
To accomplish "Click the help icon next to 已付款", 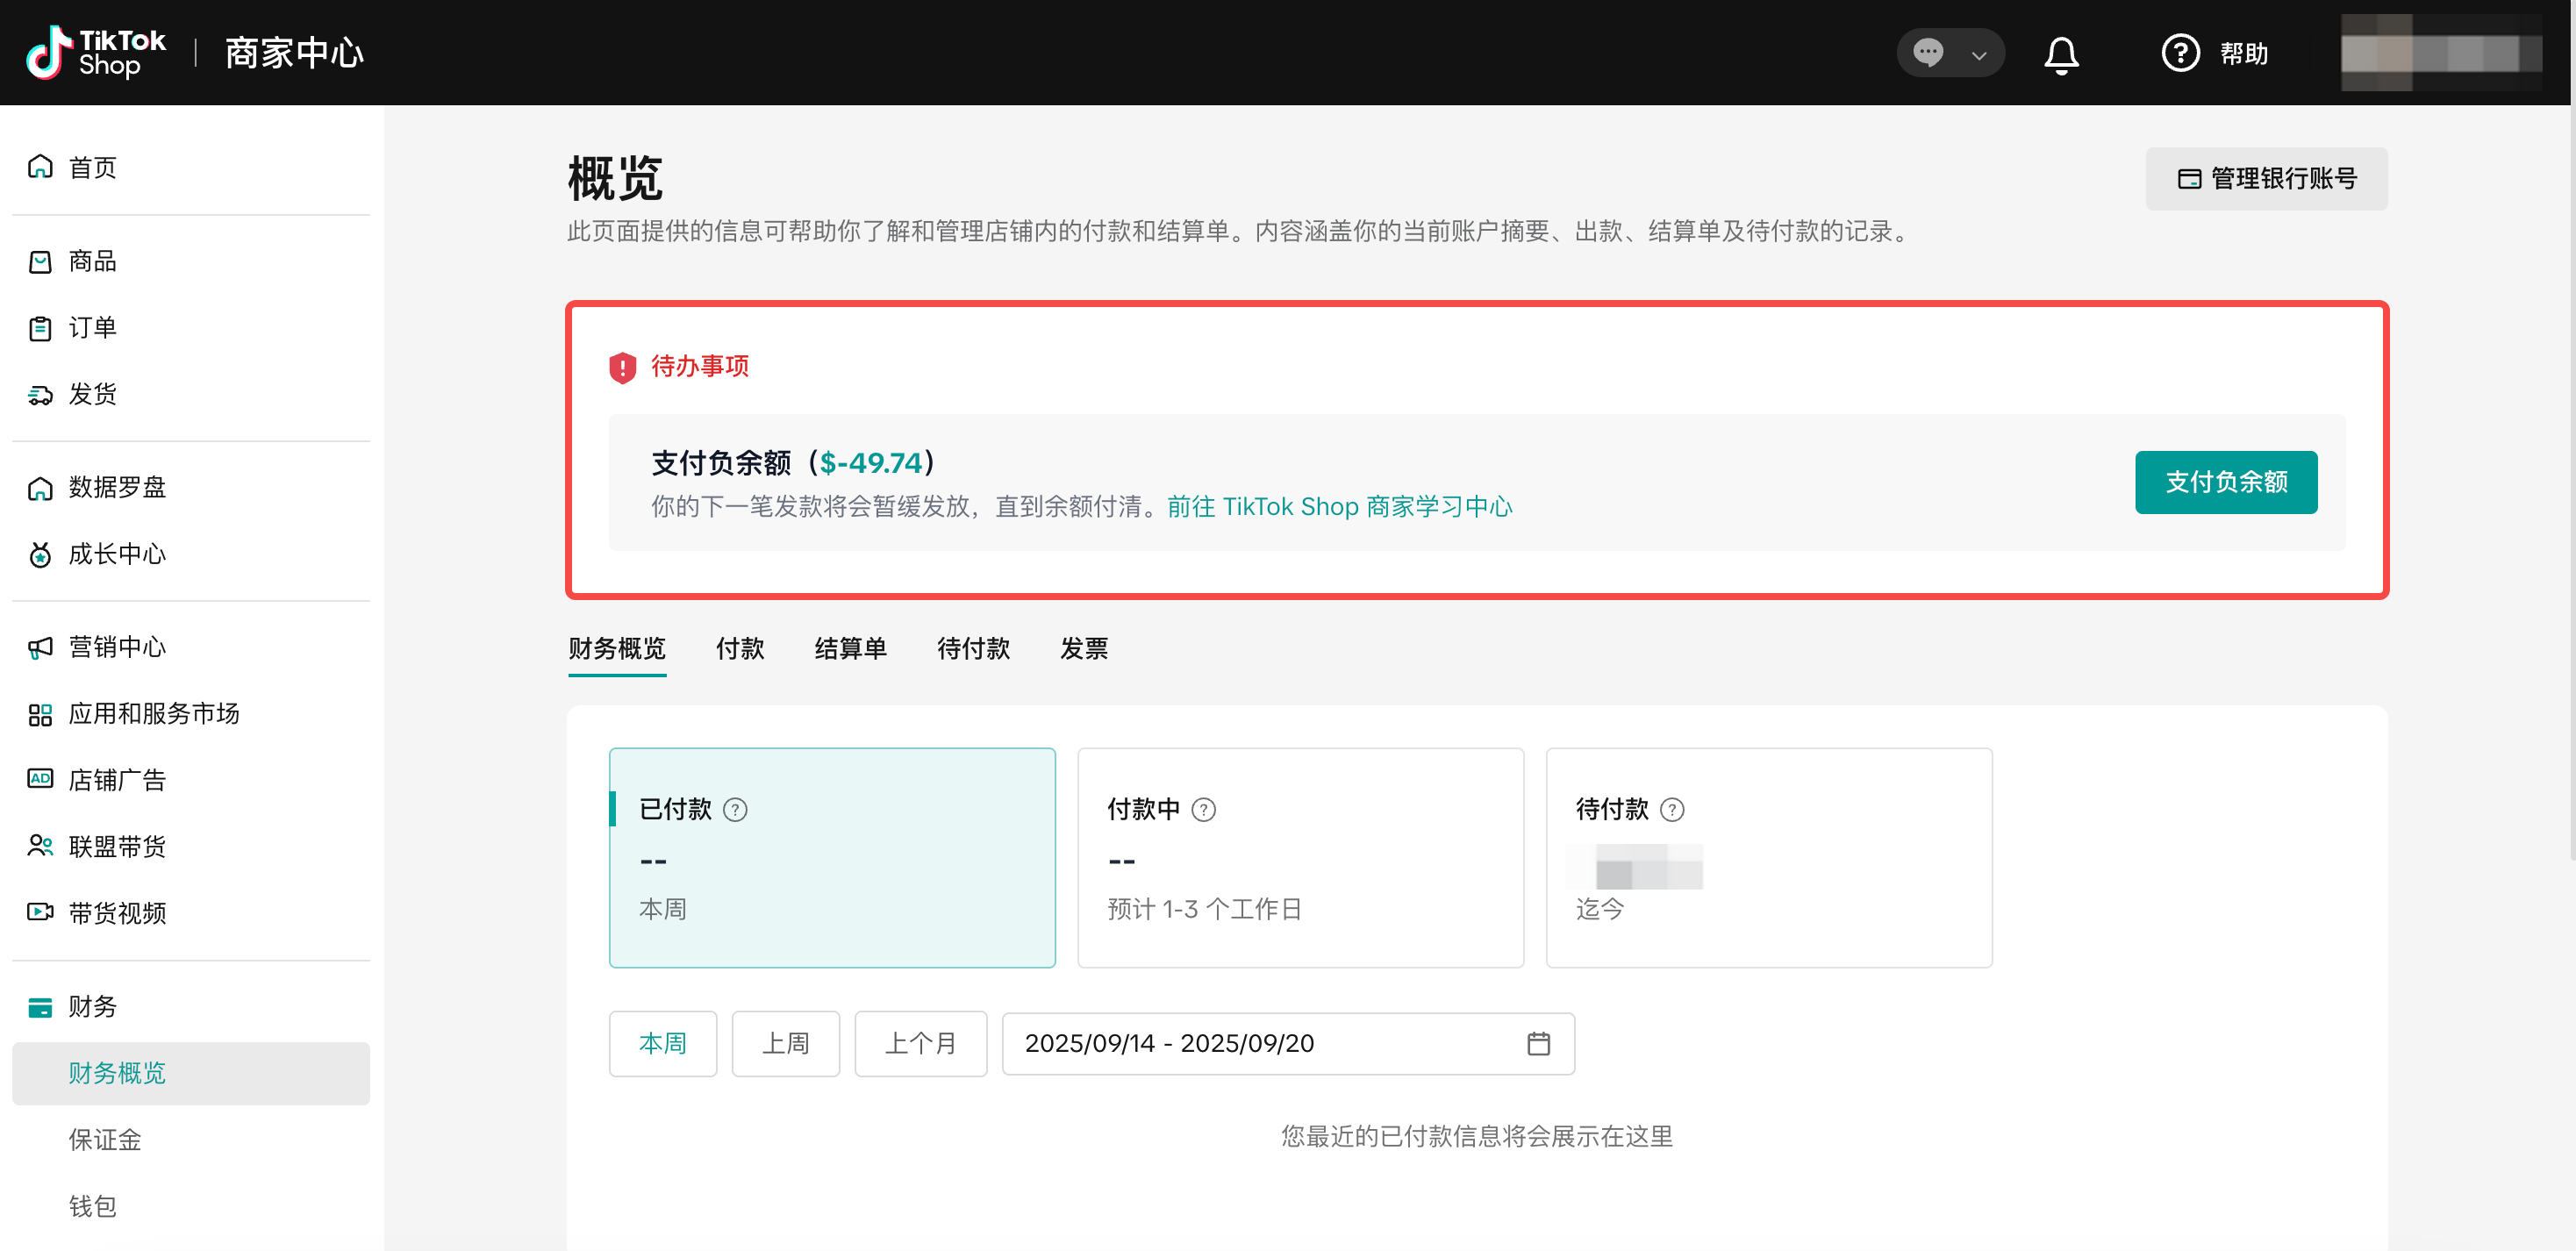I will point(735,809).
